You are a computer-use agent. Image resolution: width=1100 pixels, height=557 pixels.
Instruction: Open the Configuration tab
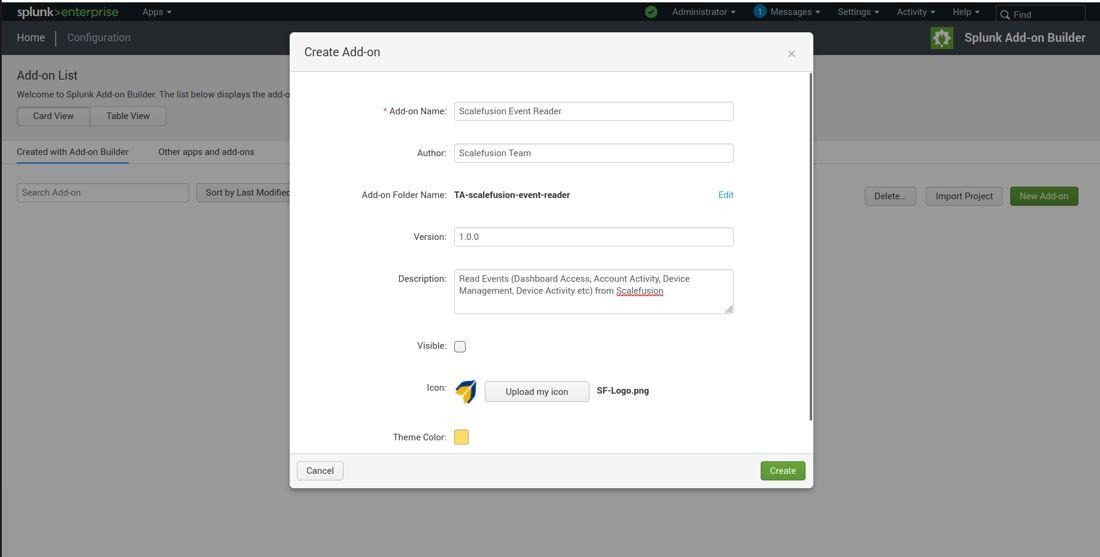pos(99,38)
